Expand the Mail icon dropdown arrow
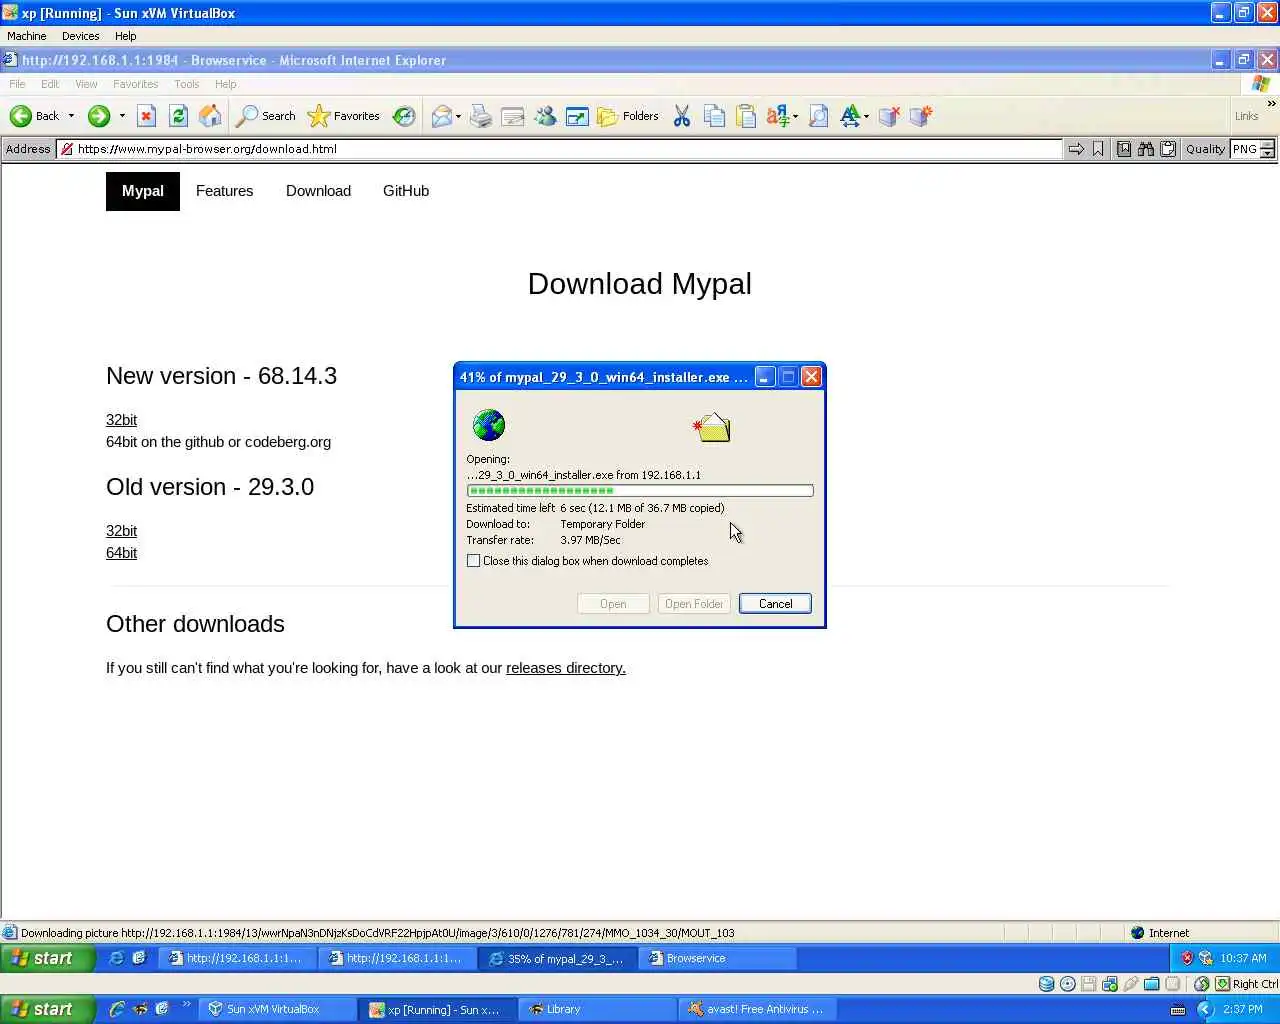Image resolution: width=1280 pixels, height=1024 pixels. (x=458, y=116)
